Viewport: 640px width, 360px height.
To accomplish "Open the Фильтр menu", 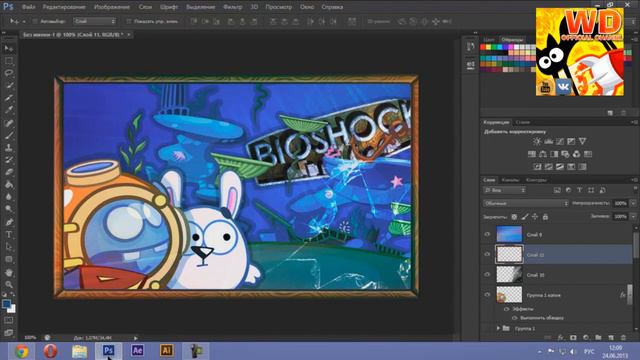I will click(233, 7).
